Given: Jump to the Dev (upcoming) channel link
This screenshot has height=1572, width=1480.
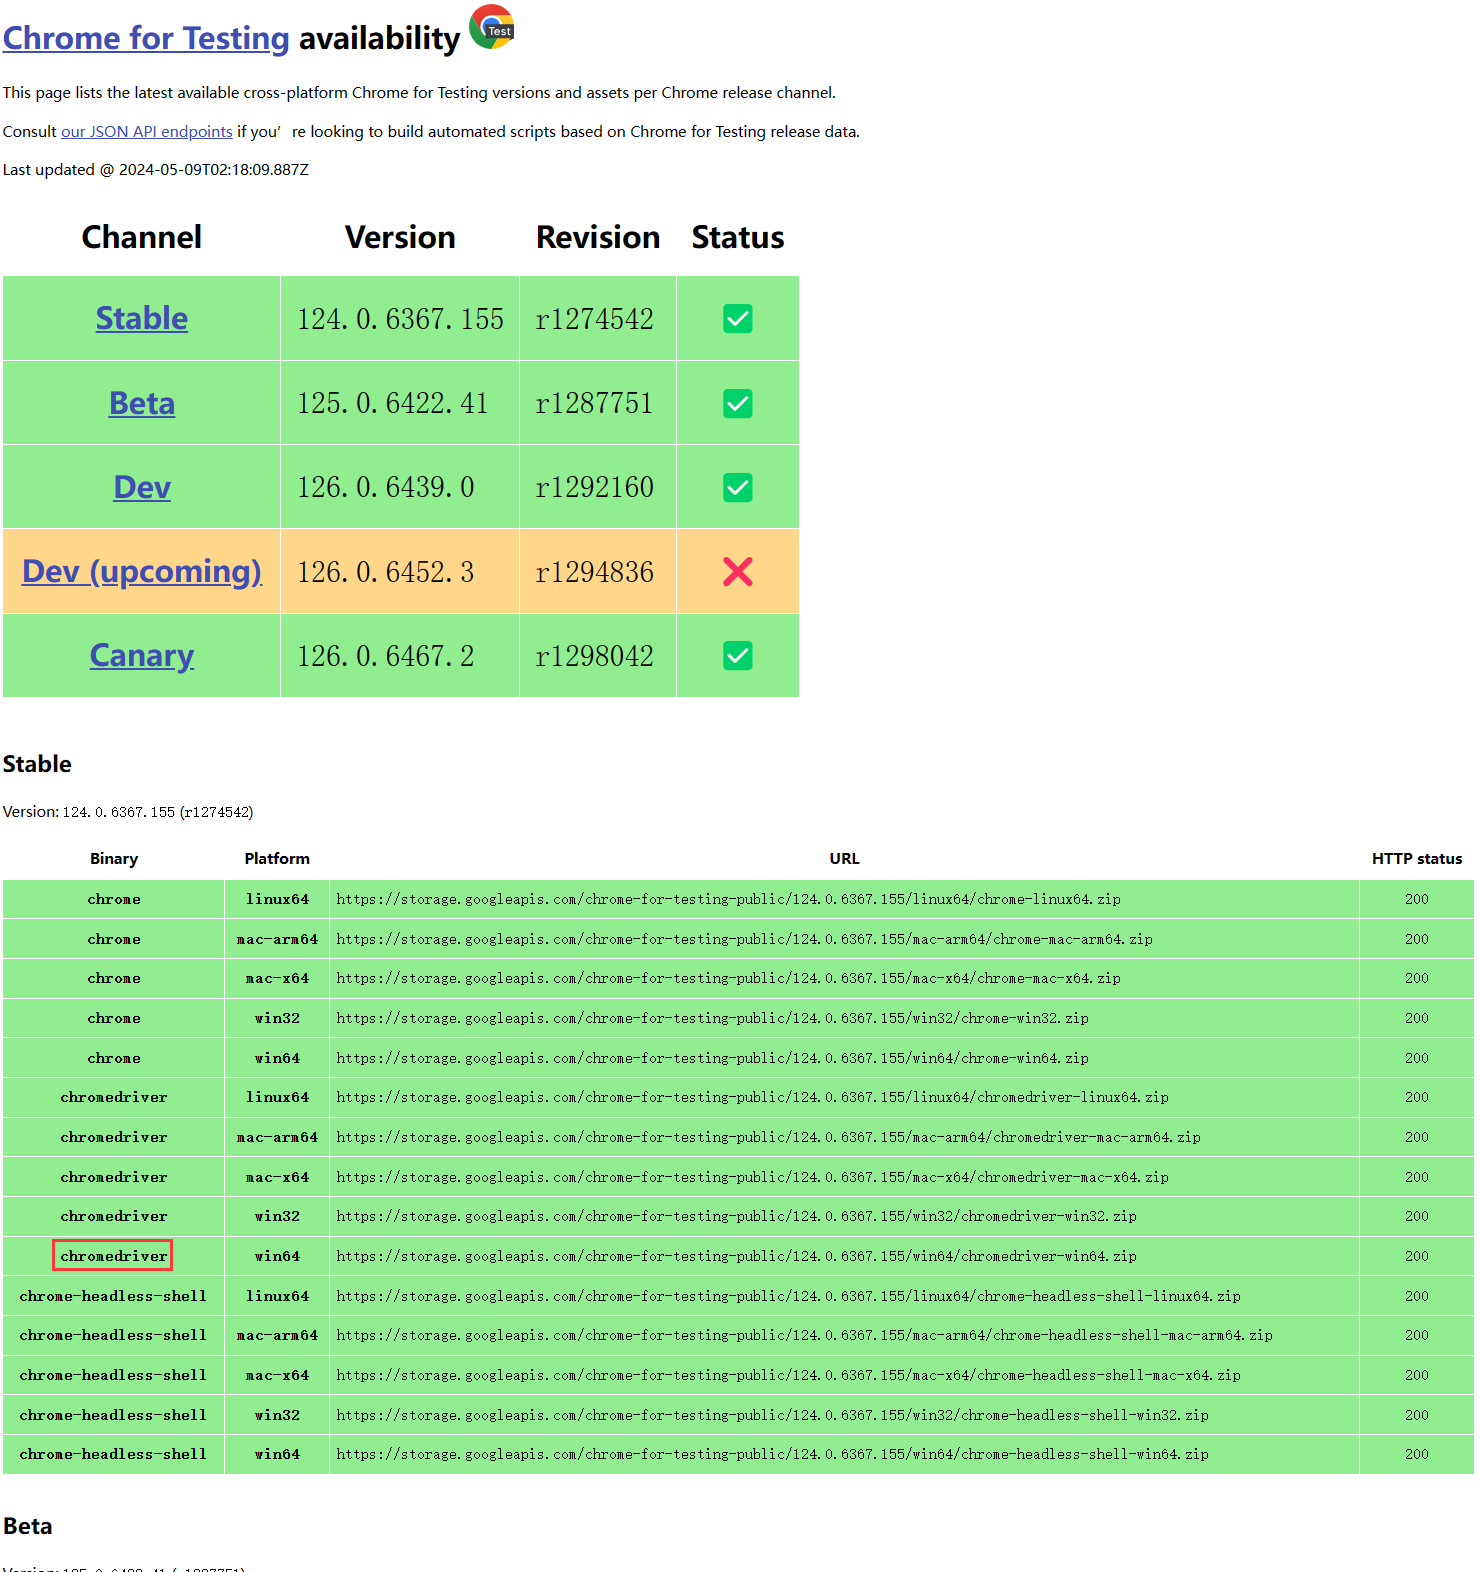Looking at the screenshot, I should tap(142, 571).
